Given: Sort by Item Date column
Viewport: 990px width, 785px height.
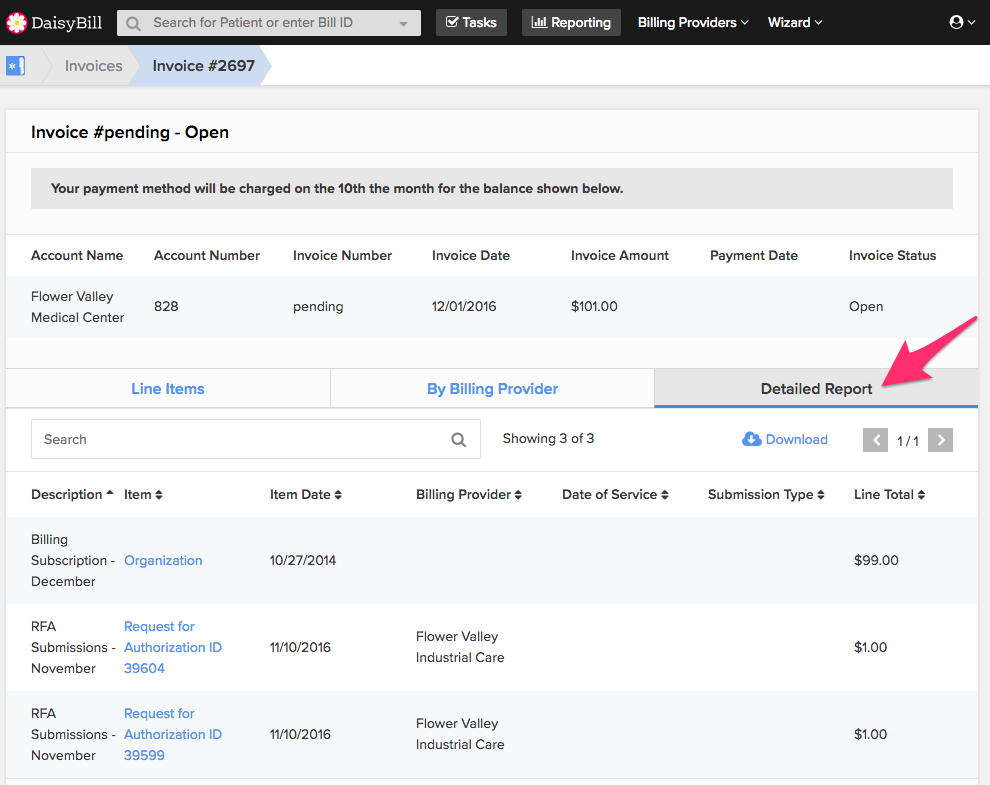Looking at the screenshot, I should coord(306,494).
